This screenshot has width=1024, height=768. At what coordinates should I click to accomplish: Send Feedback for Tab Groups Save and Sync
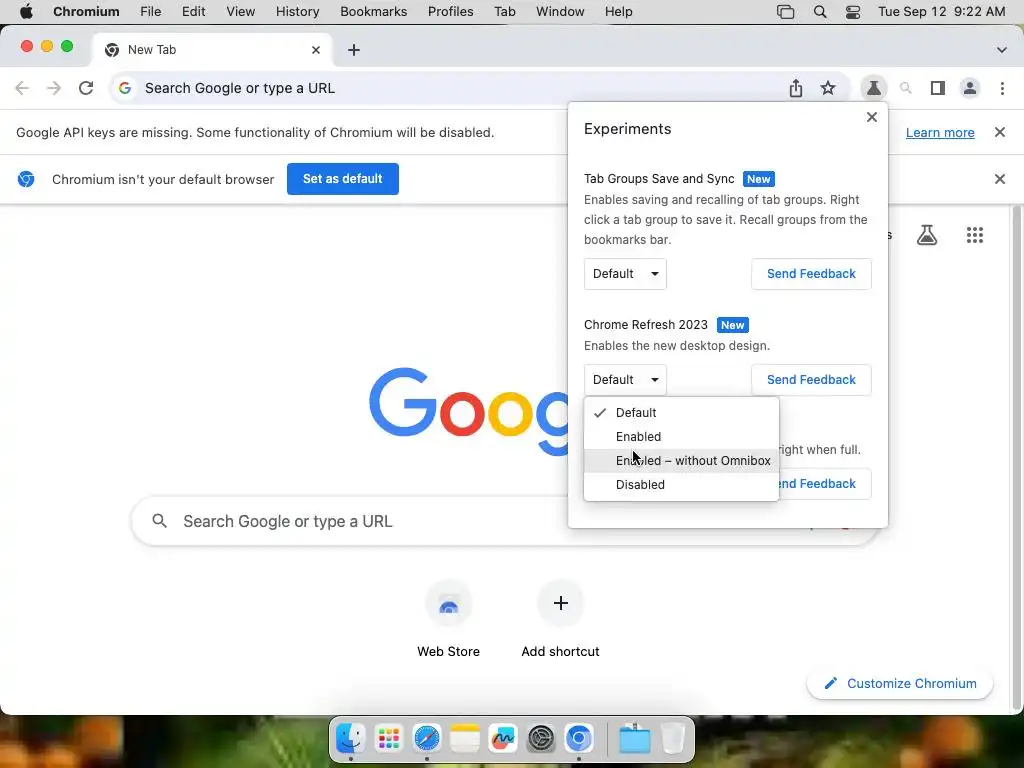(811, 274)
